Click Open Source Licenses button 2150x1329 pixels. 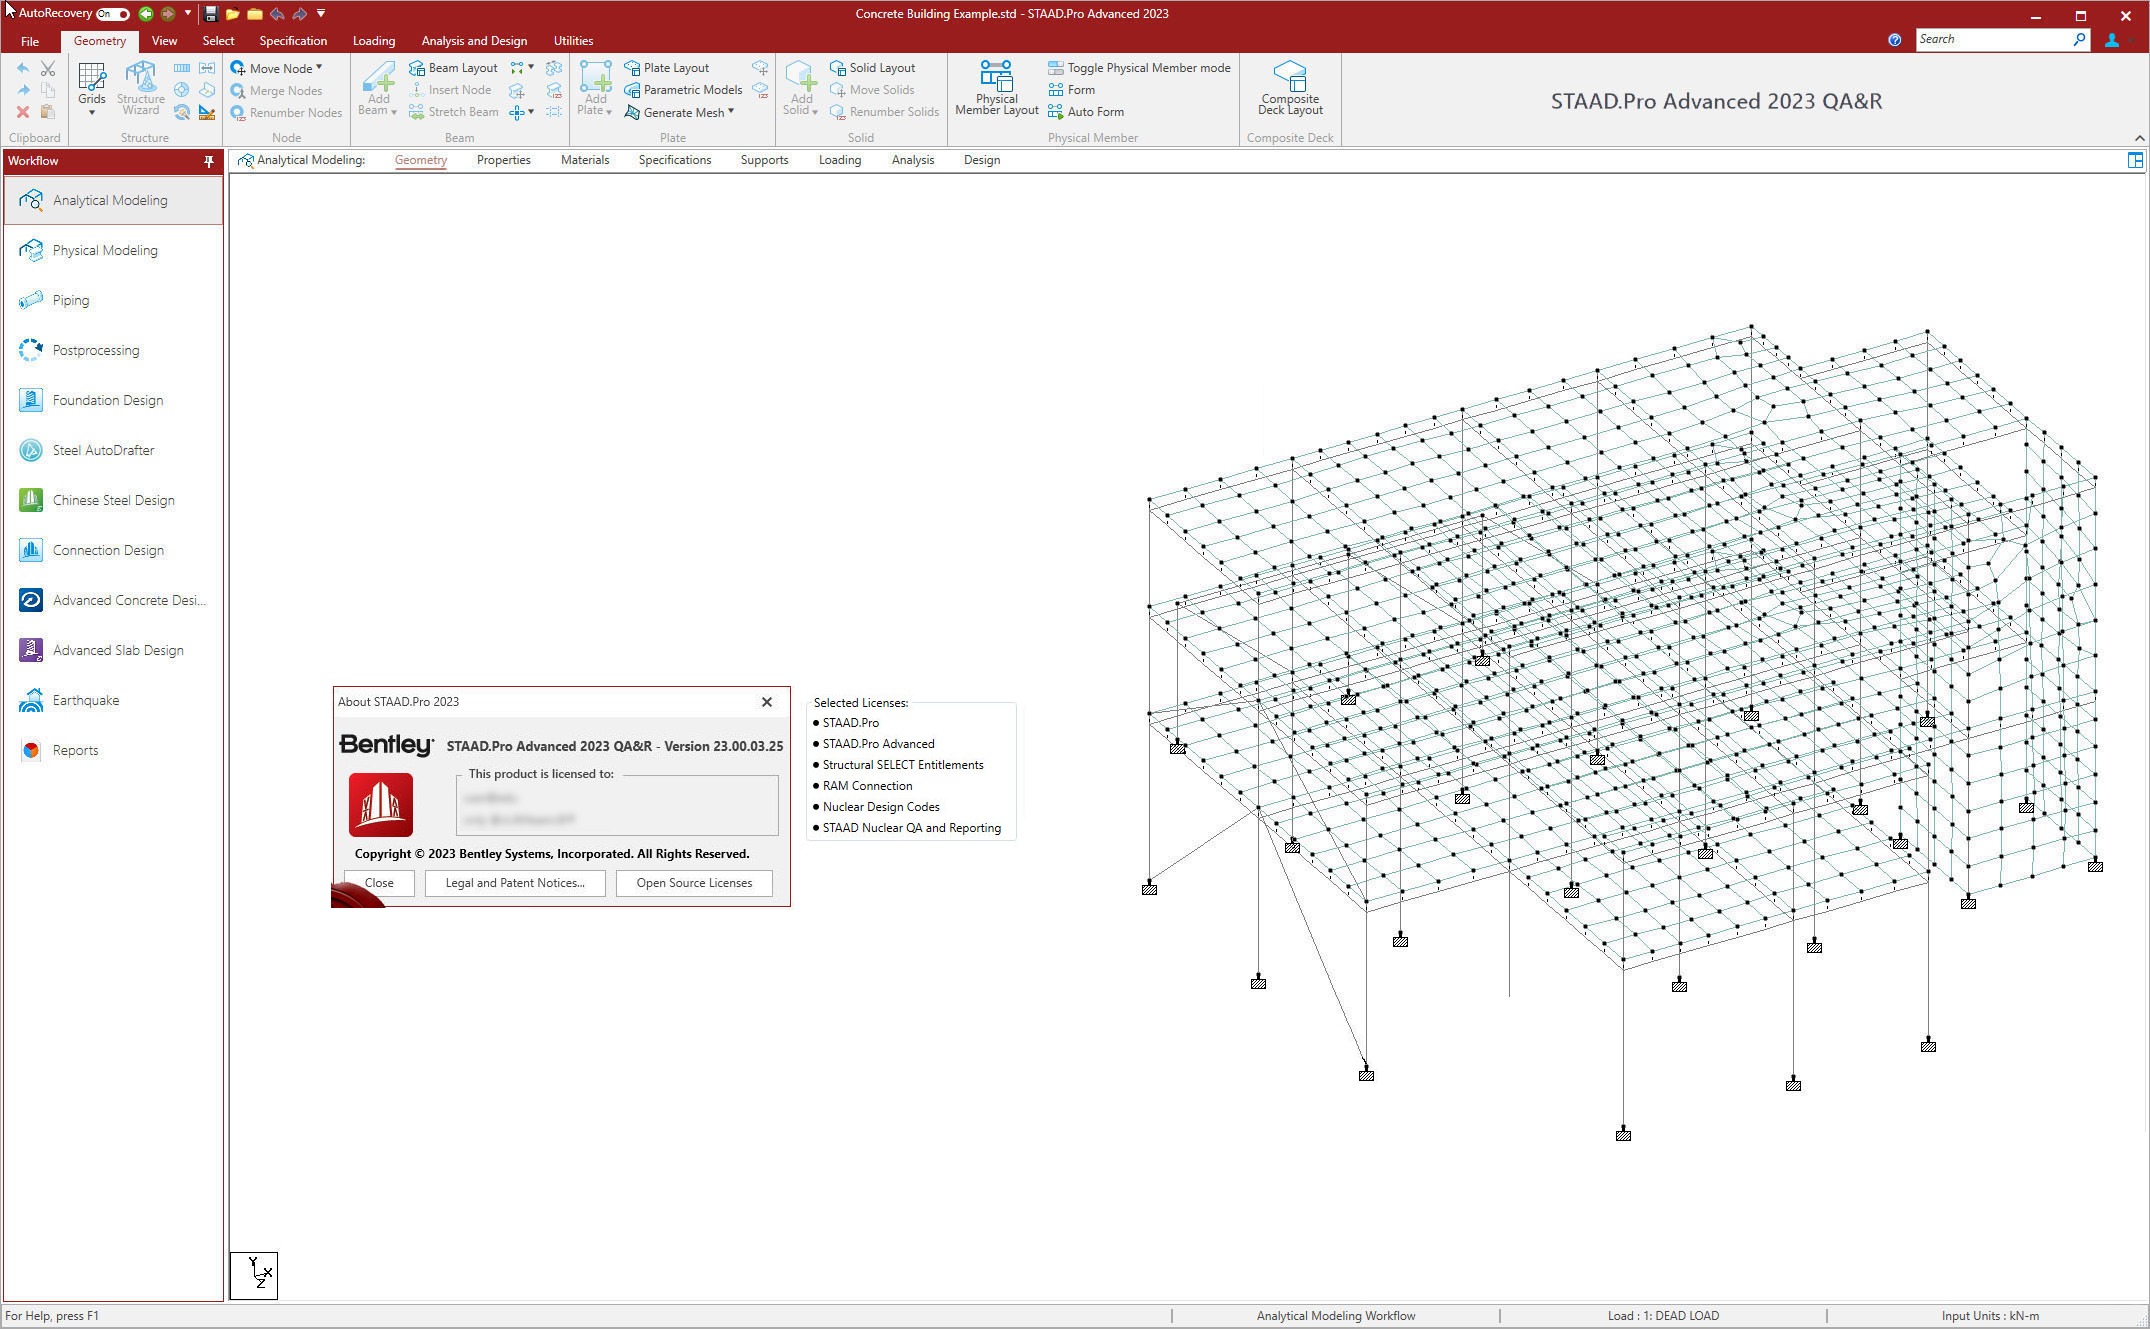pos(694,883)
